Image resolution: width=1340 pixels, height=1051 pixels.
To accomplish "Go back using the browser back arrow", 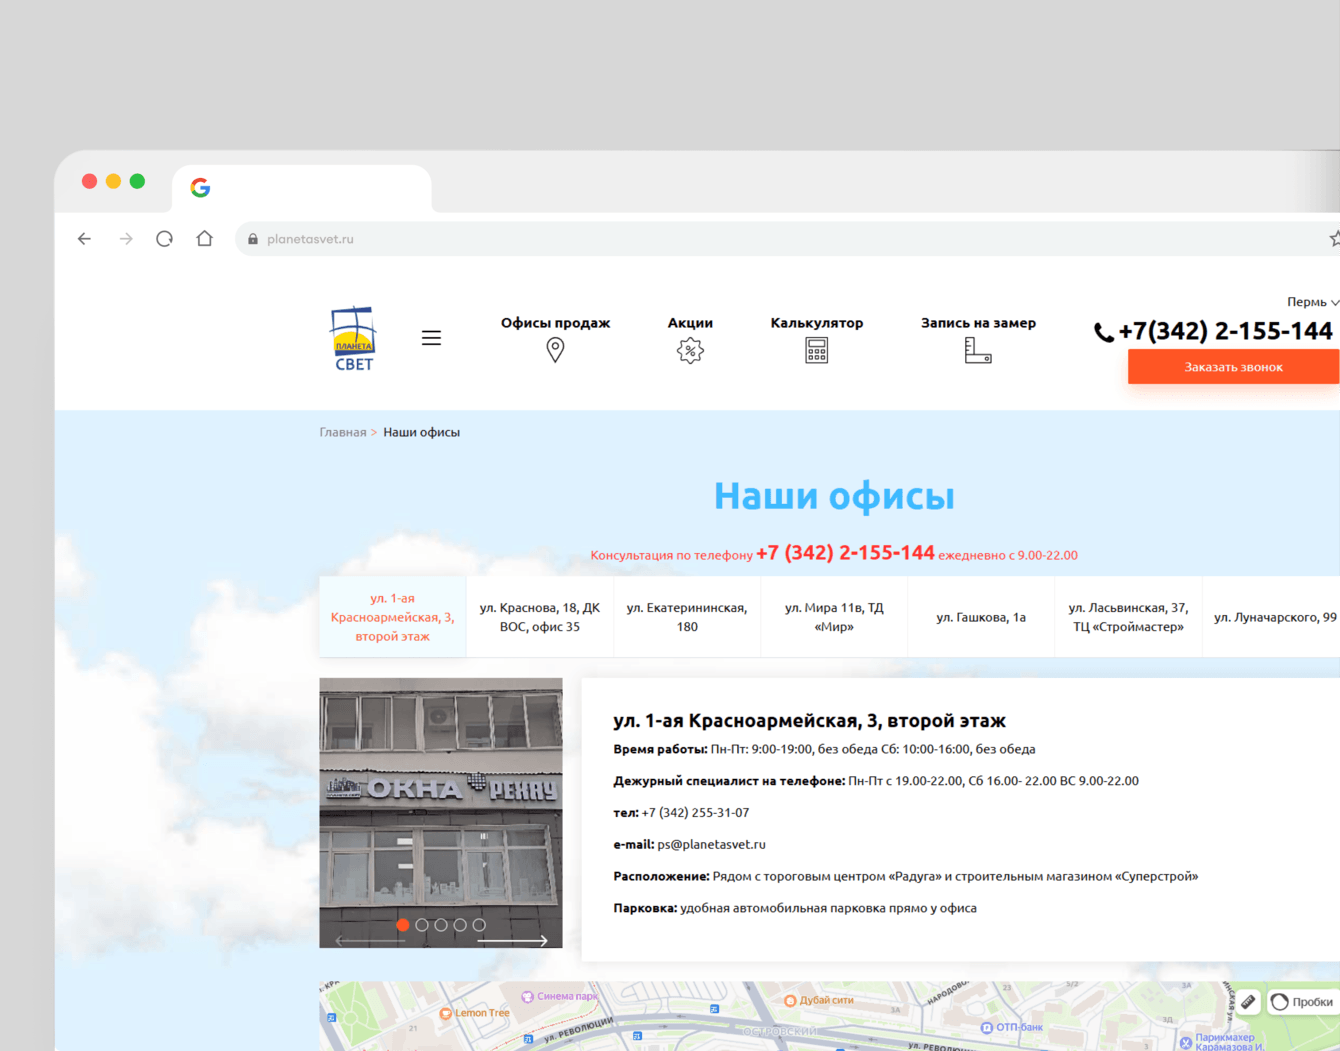I will (85, 239).
